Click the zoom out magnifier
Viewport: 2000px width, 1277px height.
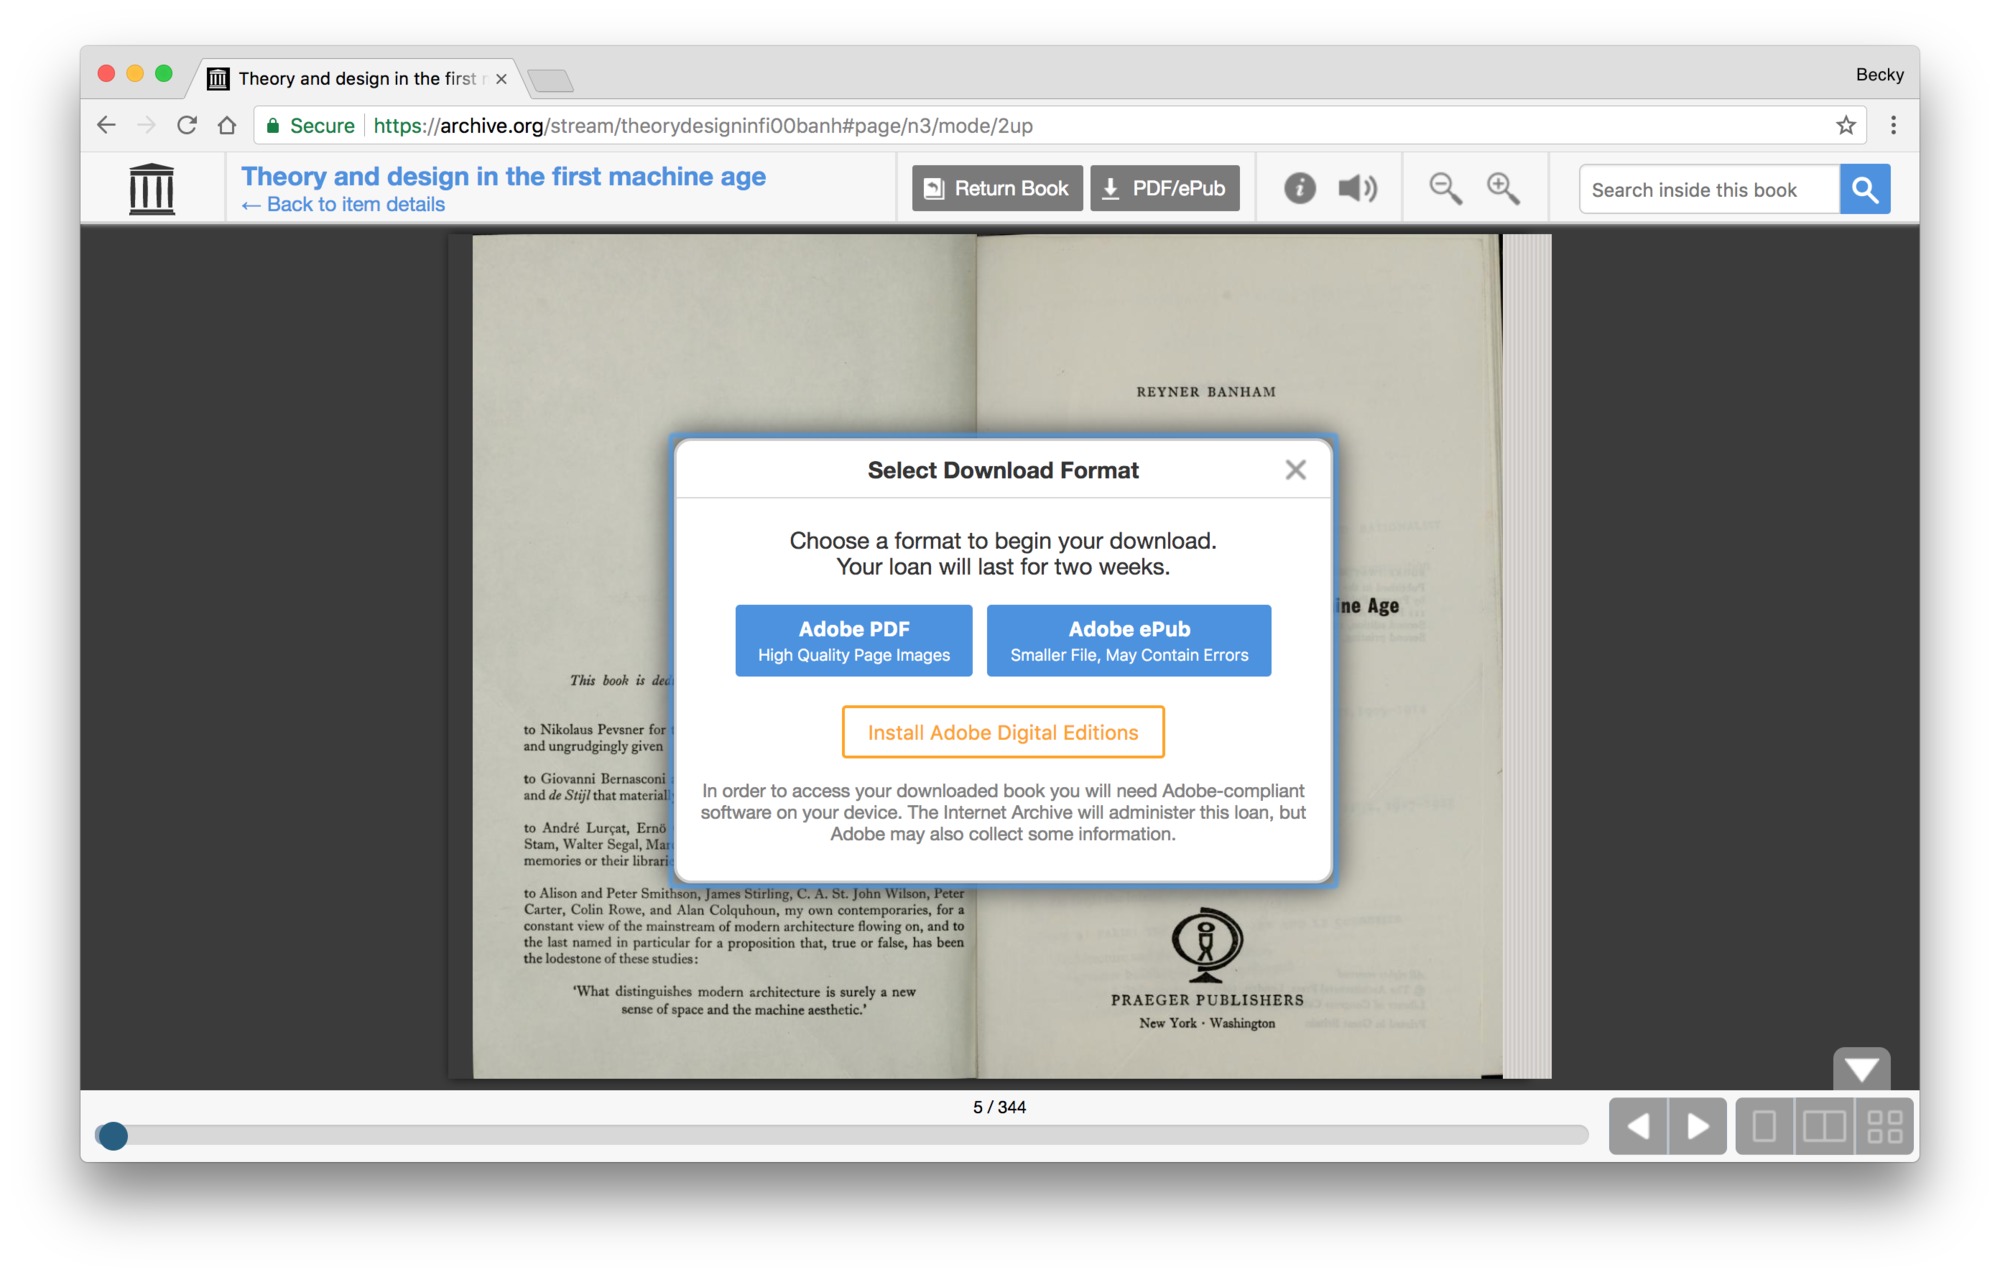pyautogui.click(x=1445, y=188)
